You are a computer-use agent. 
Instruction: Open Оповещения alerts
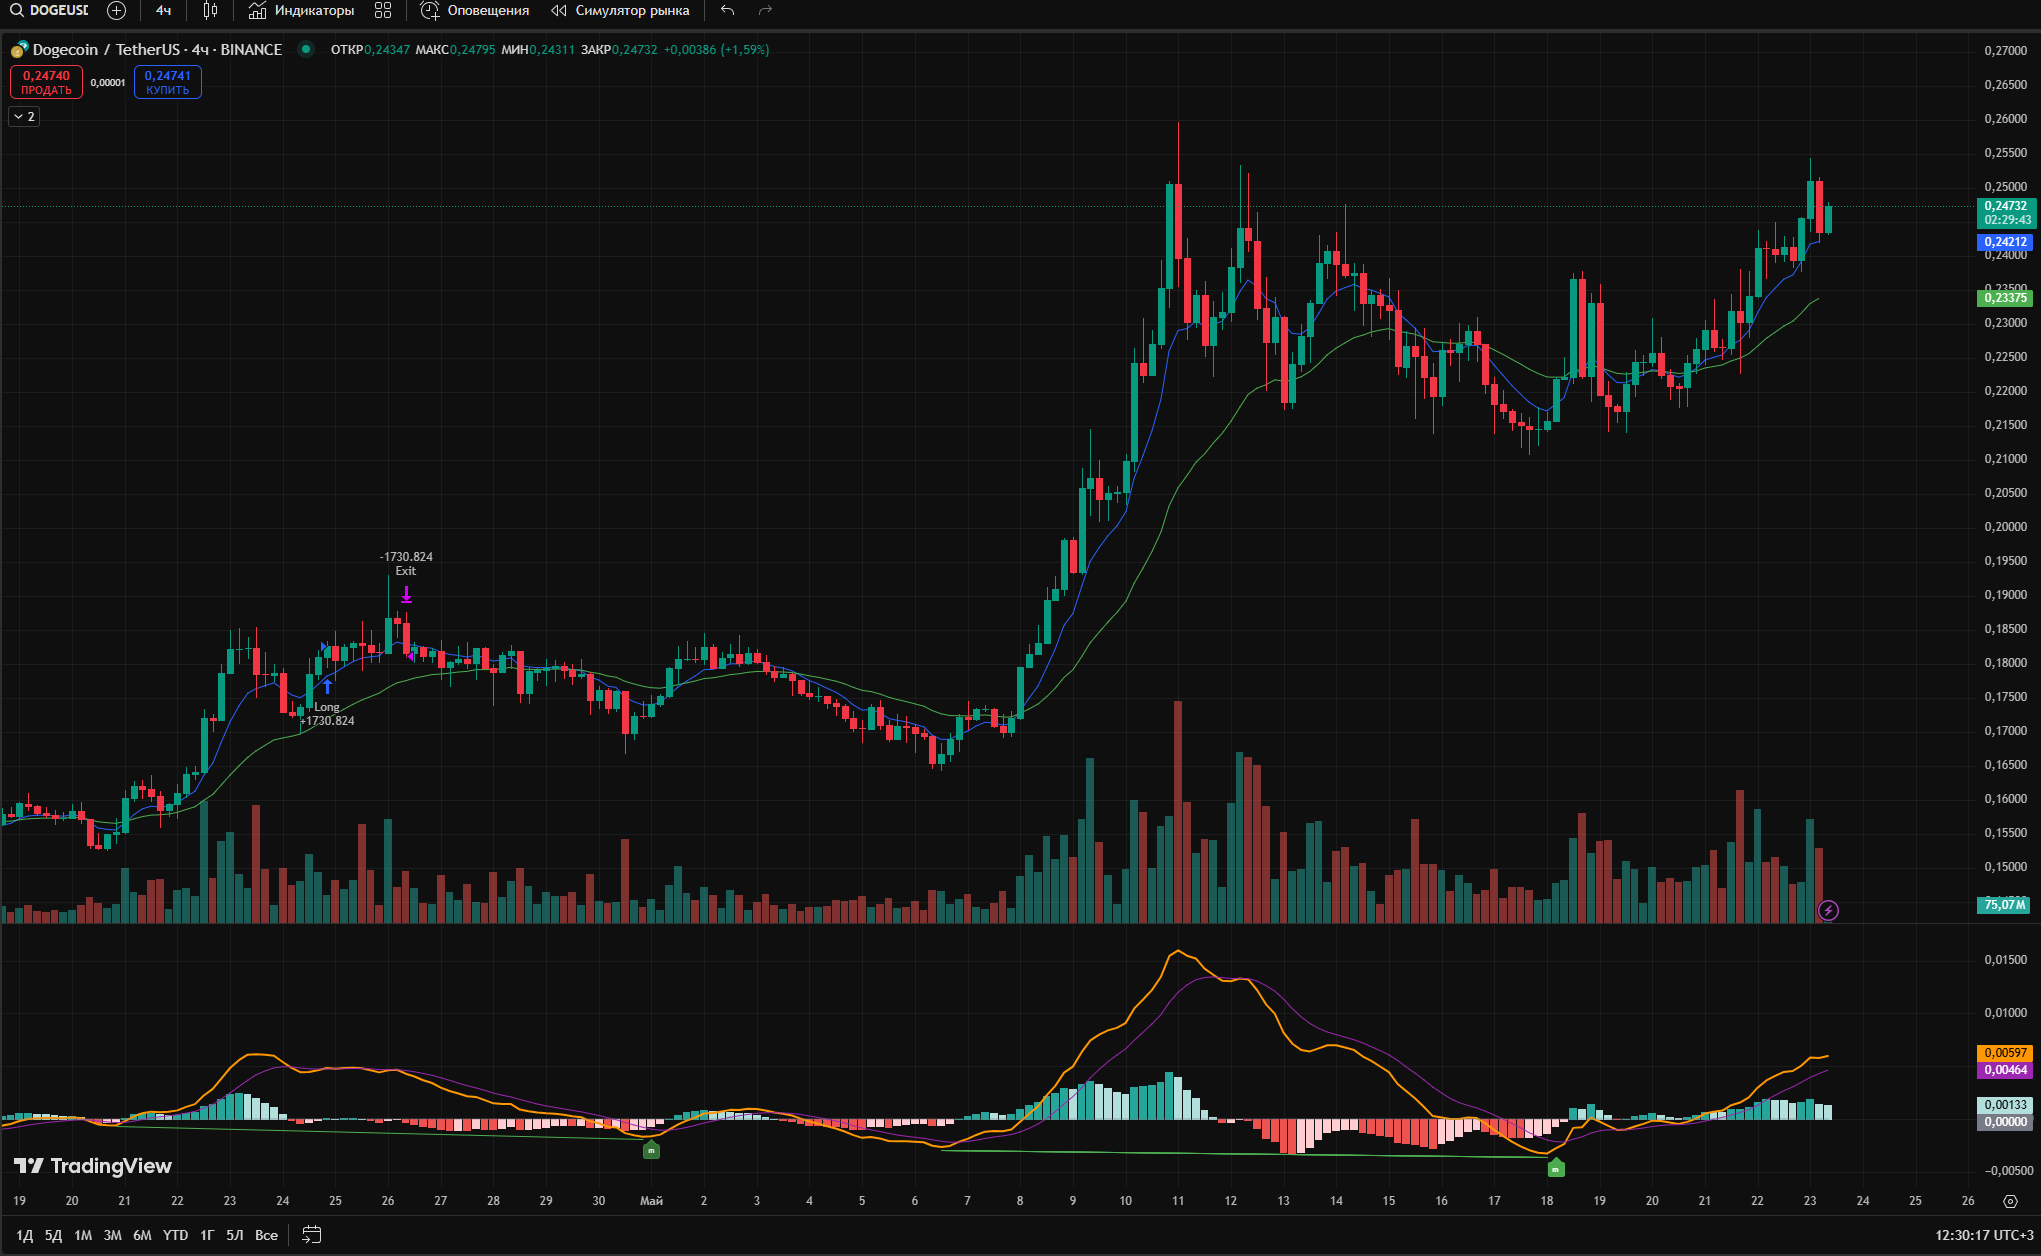475,11
